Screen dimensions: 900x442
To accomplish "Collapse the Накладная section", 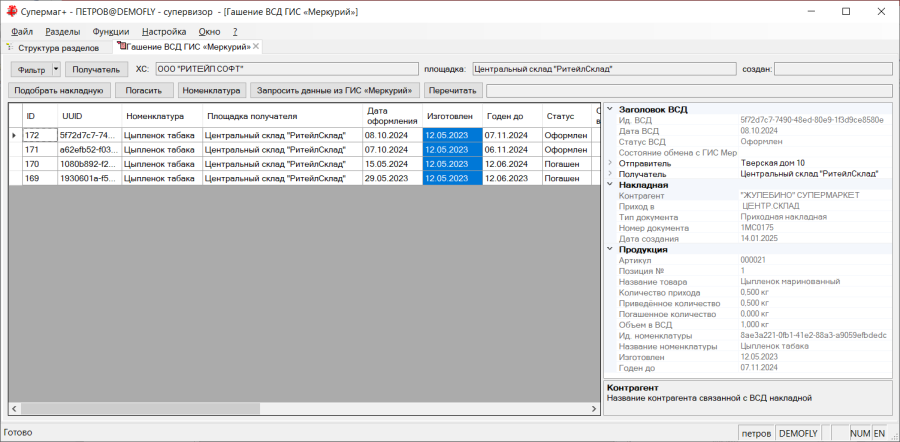I will point(610,185).
